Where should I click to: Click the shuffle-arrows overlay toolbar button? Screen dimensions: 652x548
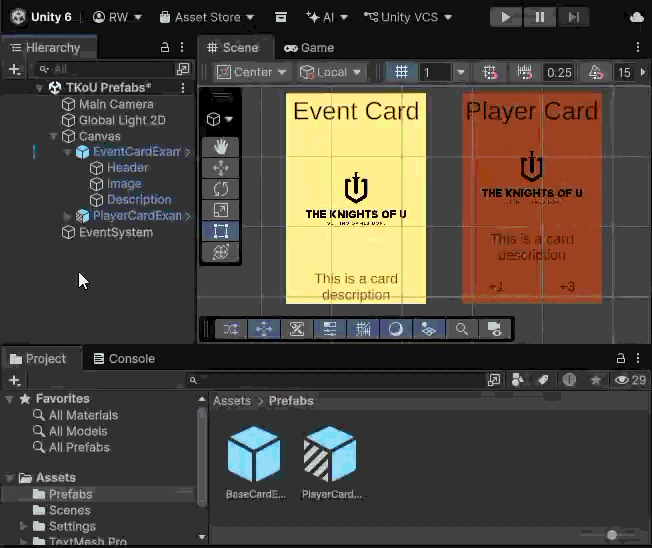[231, 329]
